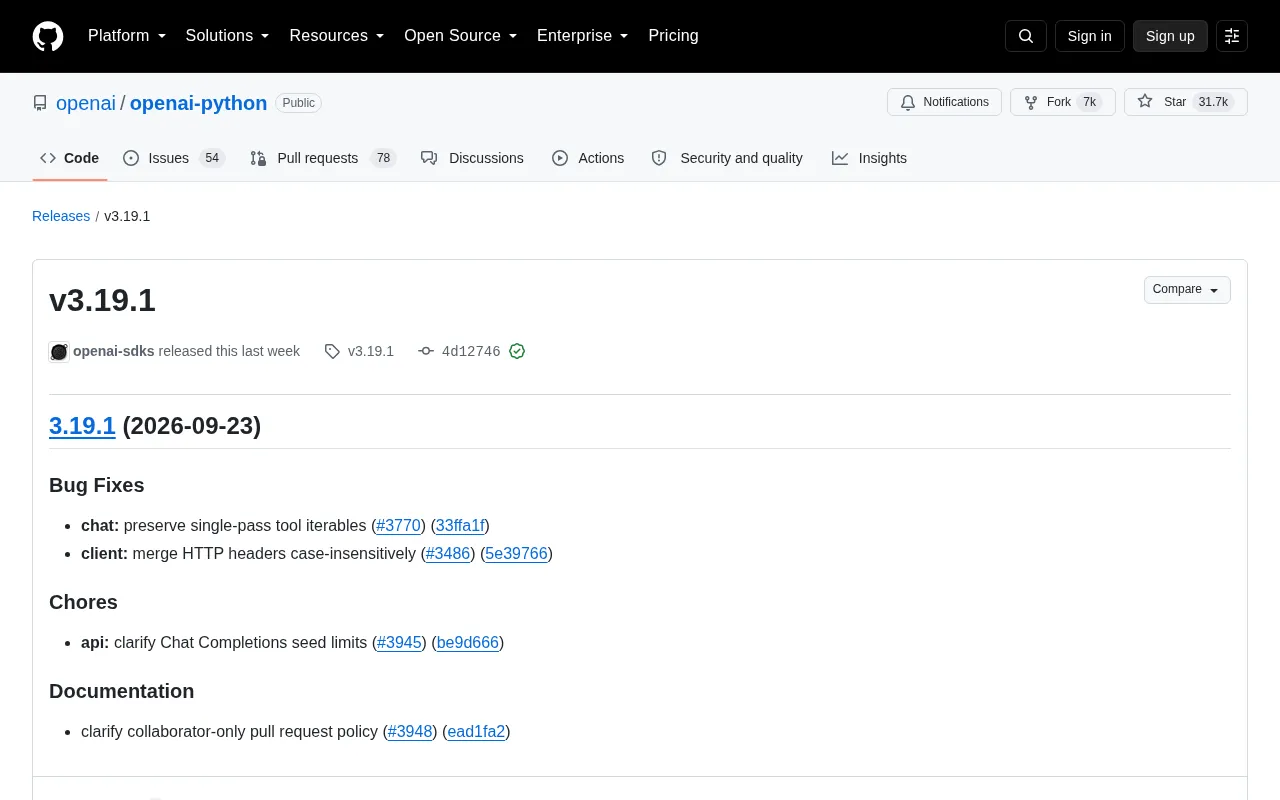Switch to the Pull requests tab
This screenshot has width=1280, height=800.
pyautogui.click(x=323, y=158)
